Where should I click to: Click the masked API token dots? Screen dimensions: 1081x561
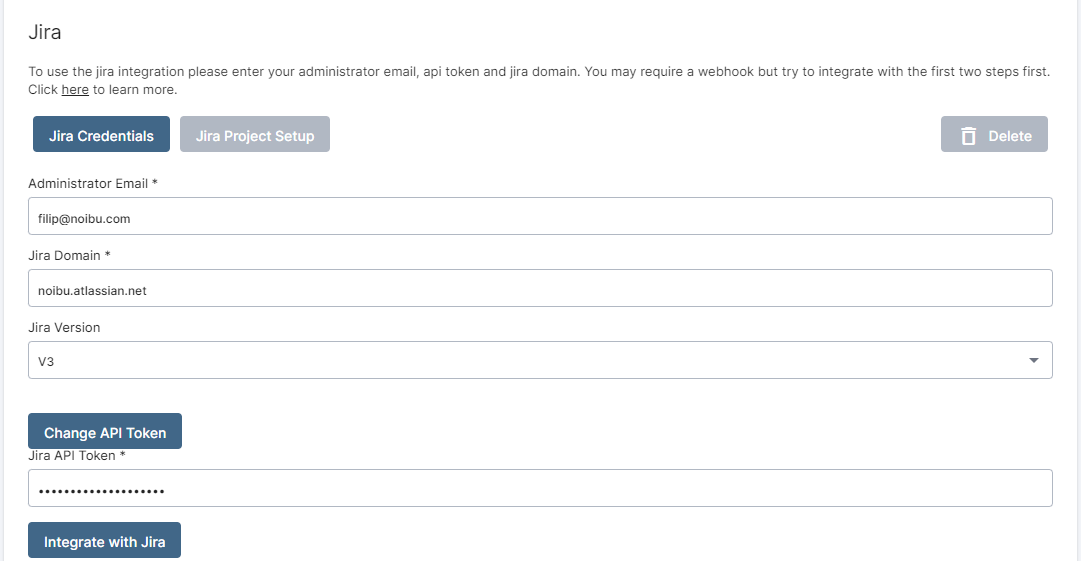point(101,491)
